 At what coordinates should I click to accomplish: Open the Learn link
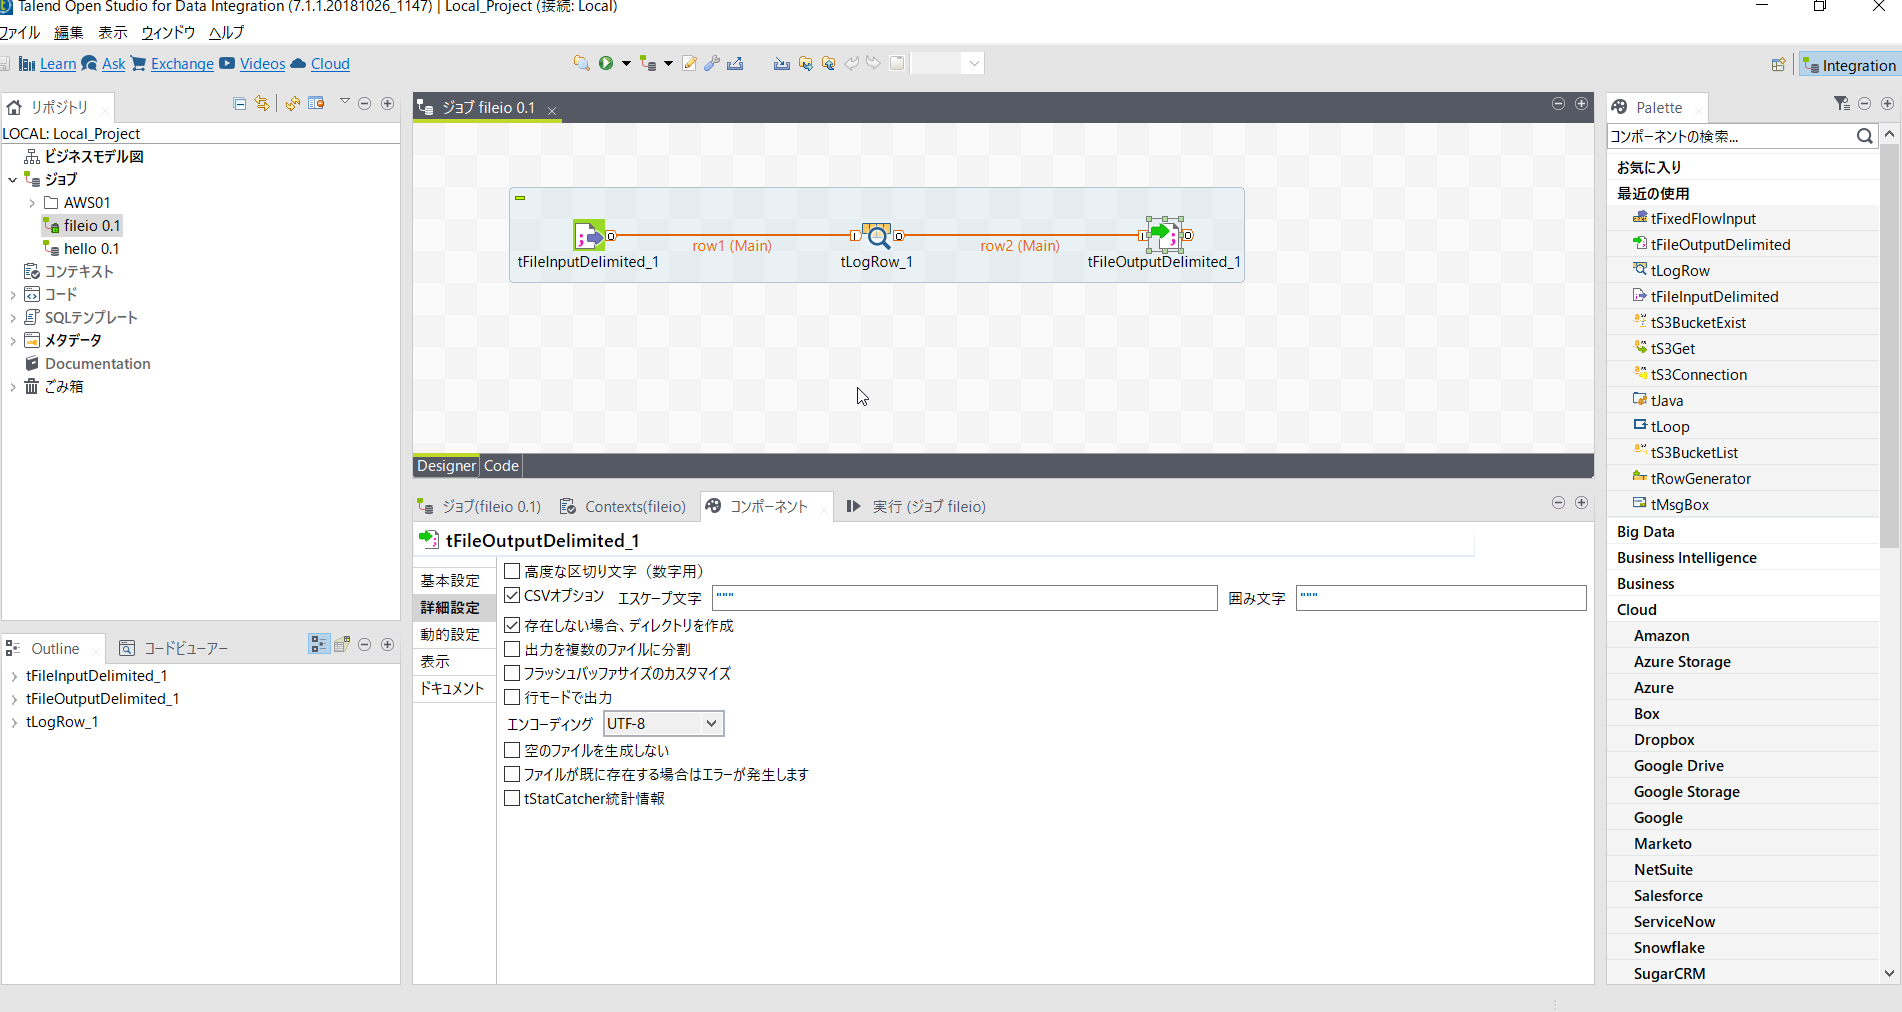[58, 64]
